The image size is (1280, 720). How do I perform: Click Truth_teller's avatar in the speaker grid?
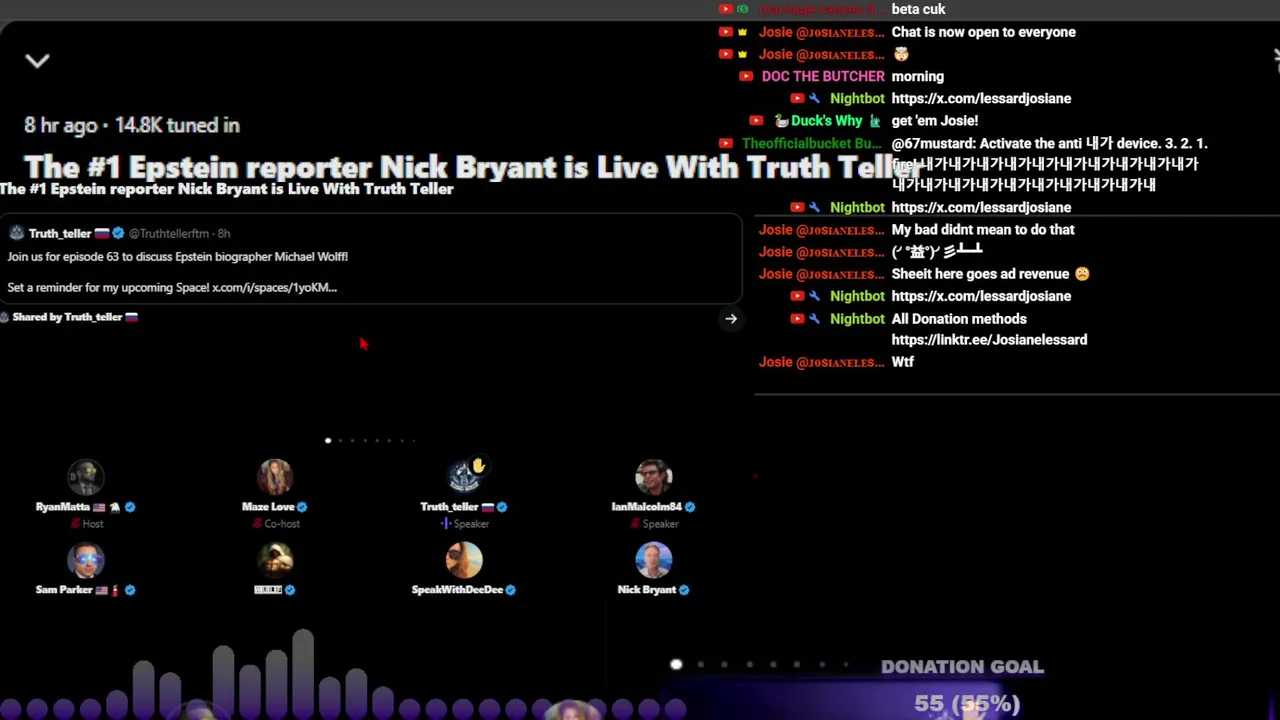click(x=464, y=478)
